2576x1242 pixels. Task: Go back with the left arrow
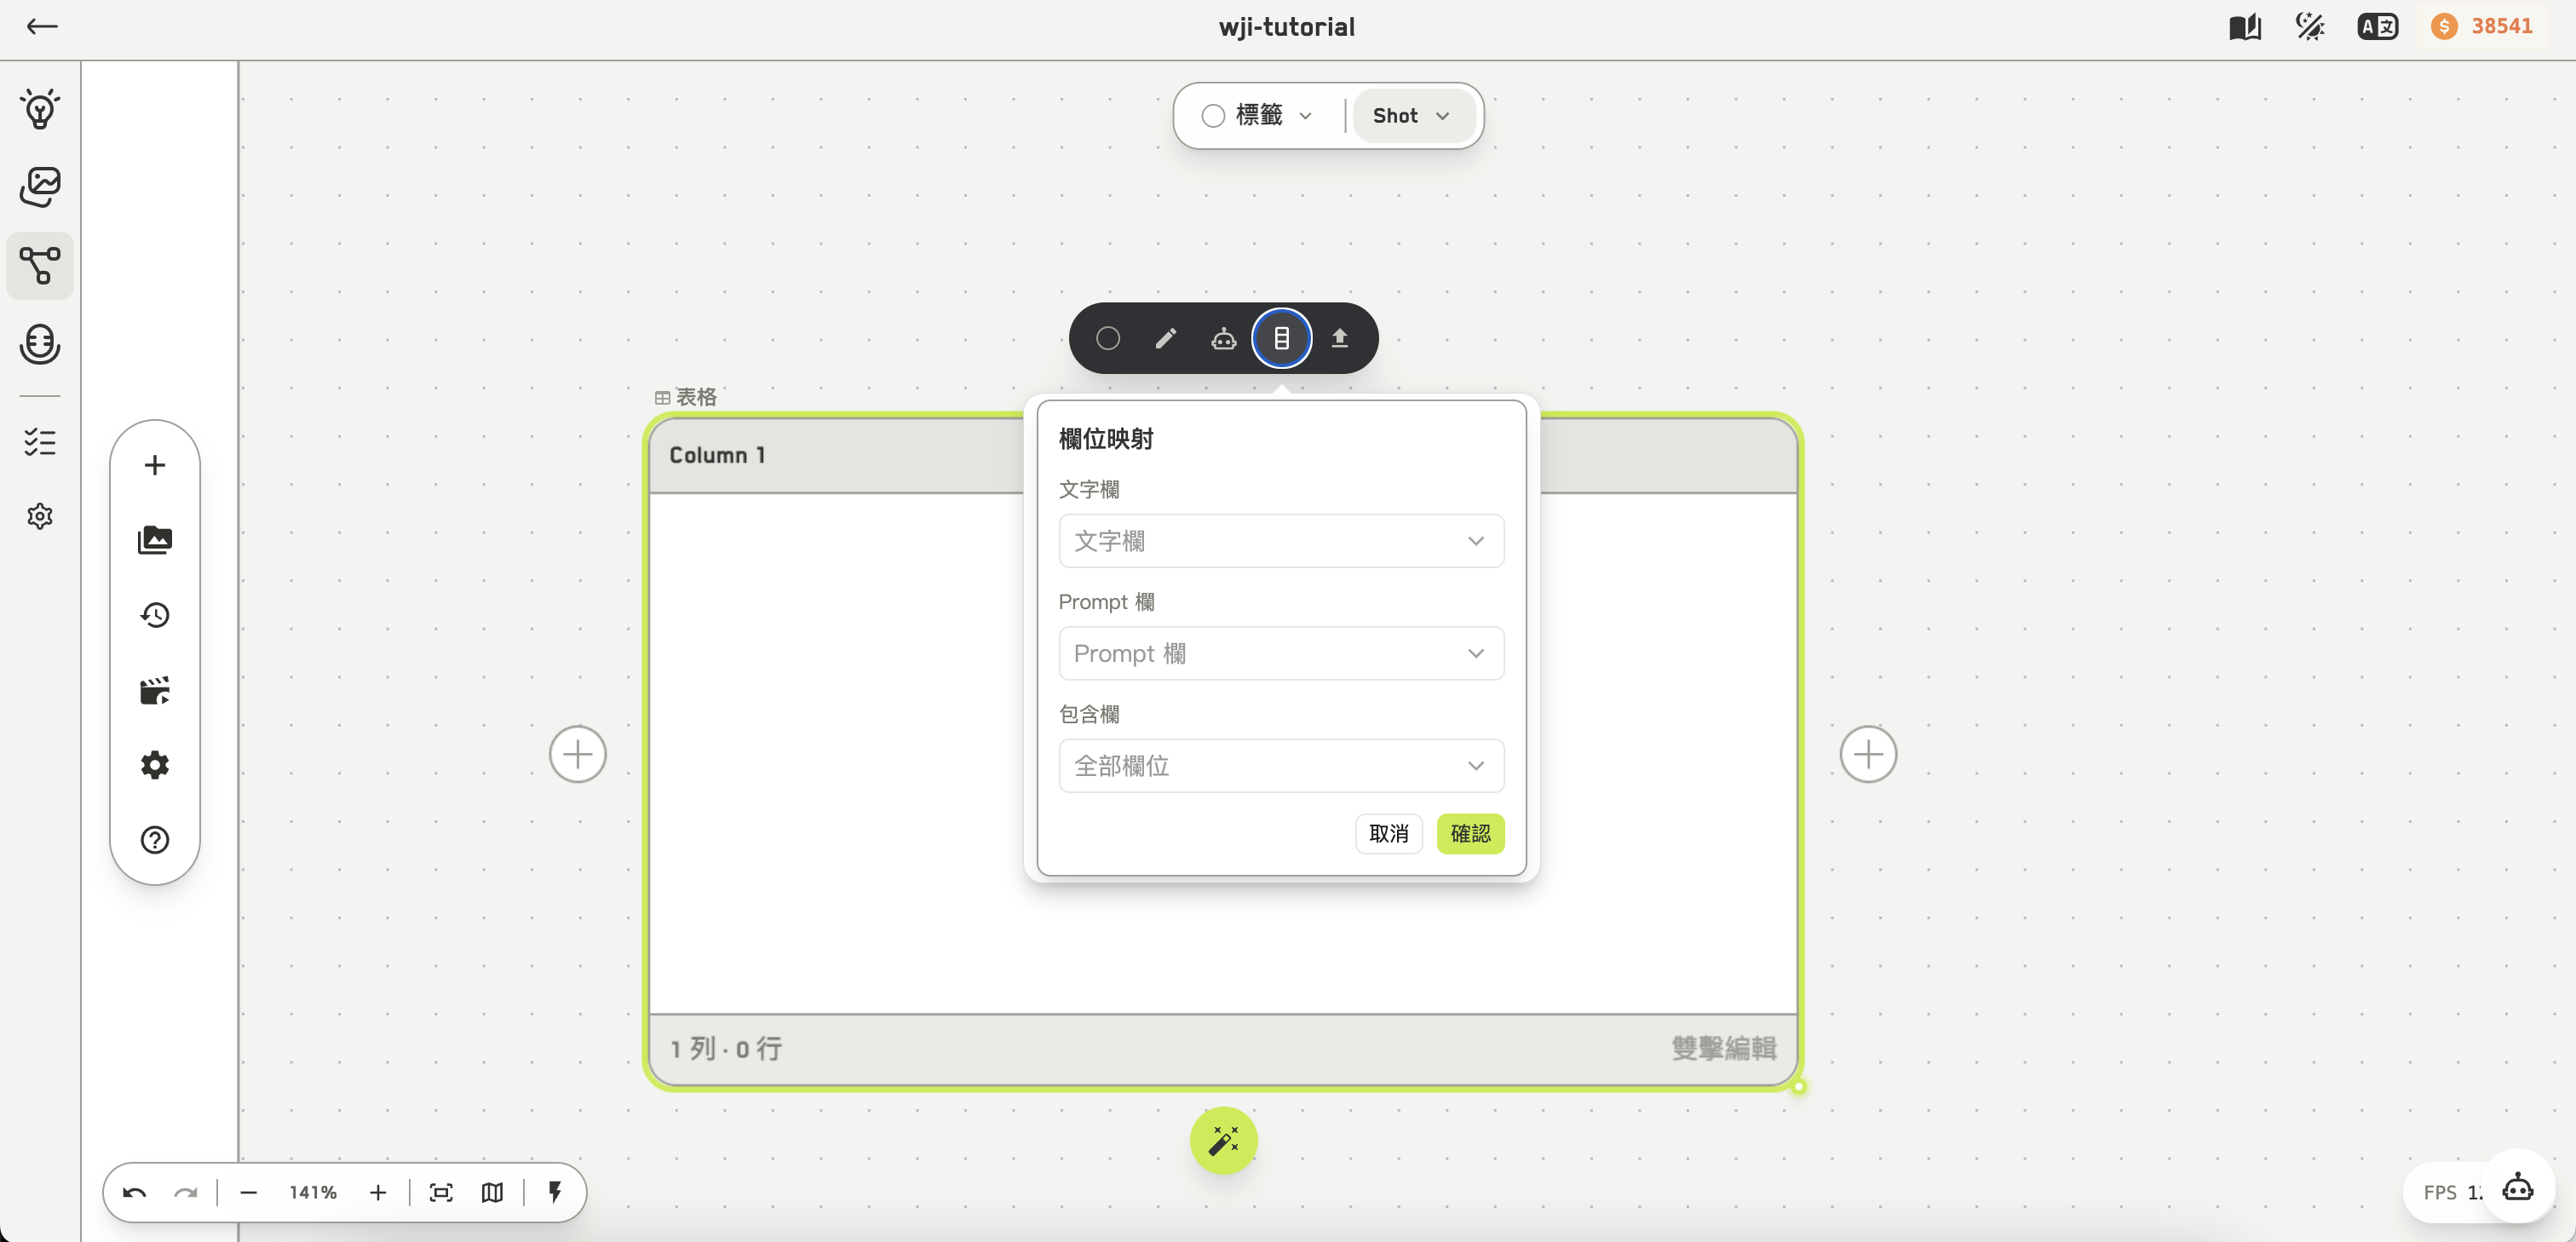(42, 27)
